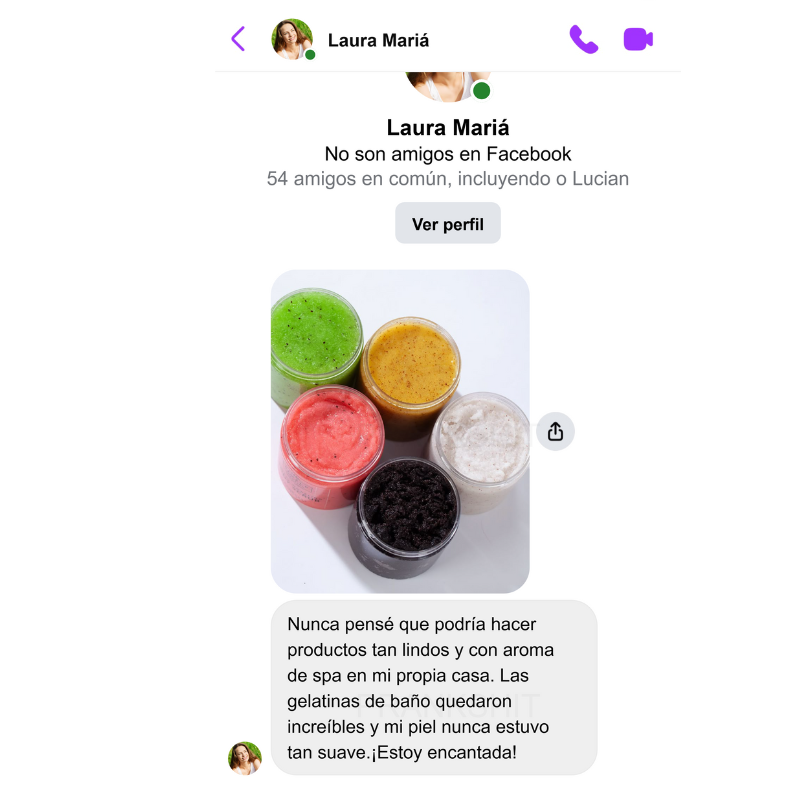Click the large bold Laura Mariá name
The image size is (800, 800).
(447, 128)
